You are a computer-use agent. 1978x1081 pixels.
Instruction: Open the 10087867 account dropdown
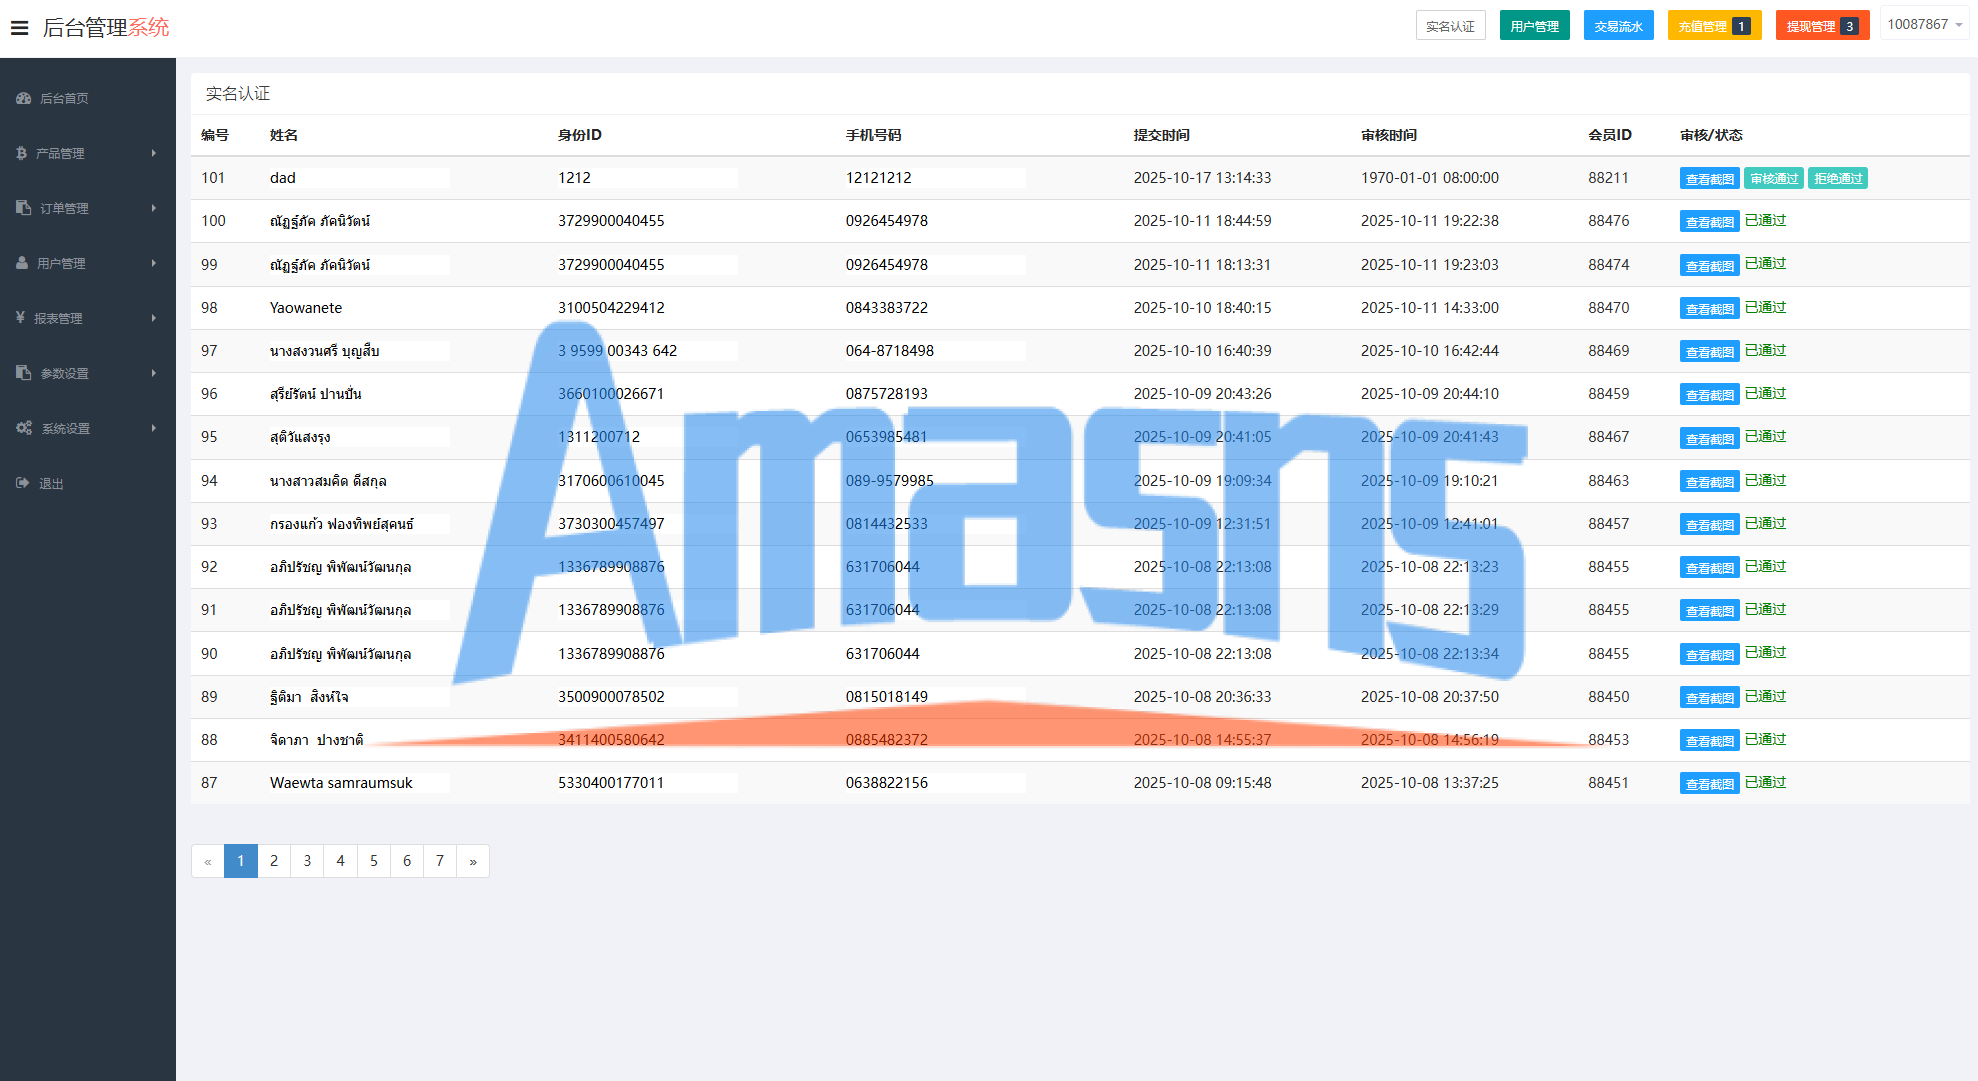point(1924,25)
